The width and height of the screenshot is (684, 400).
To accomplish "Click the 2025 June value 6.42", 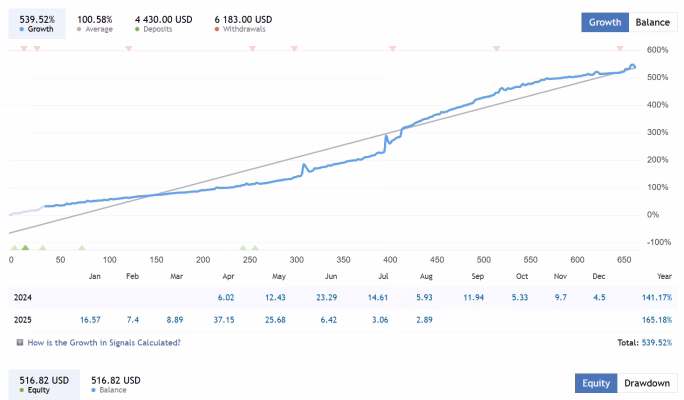I will (x=328, y=320).
